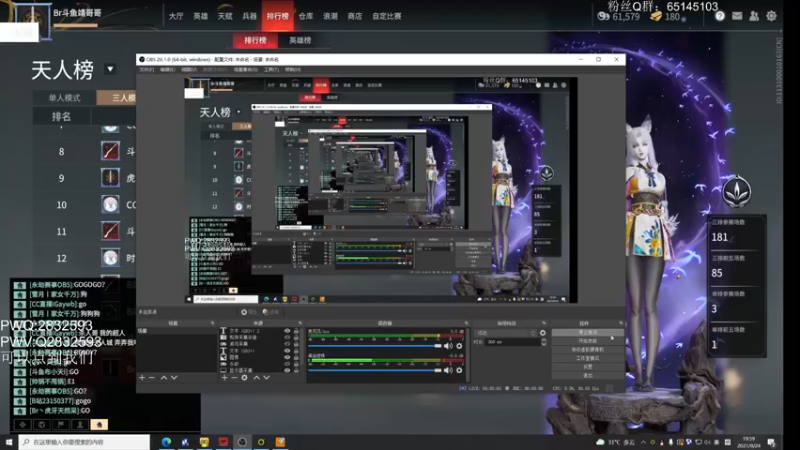The image size is (800, 450).
Task: Select the globe chat channel icon
Action: (42, 424)
